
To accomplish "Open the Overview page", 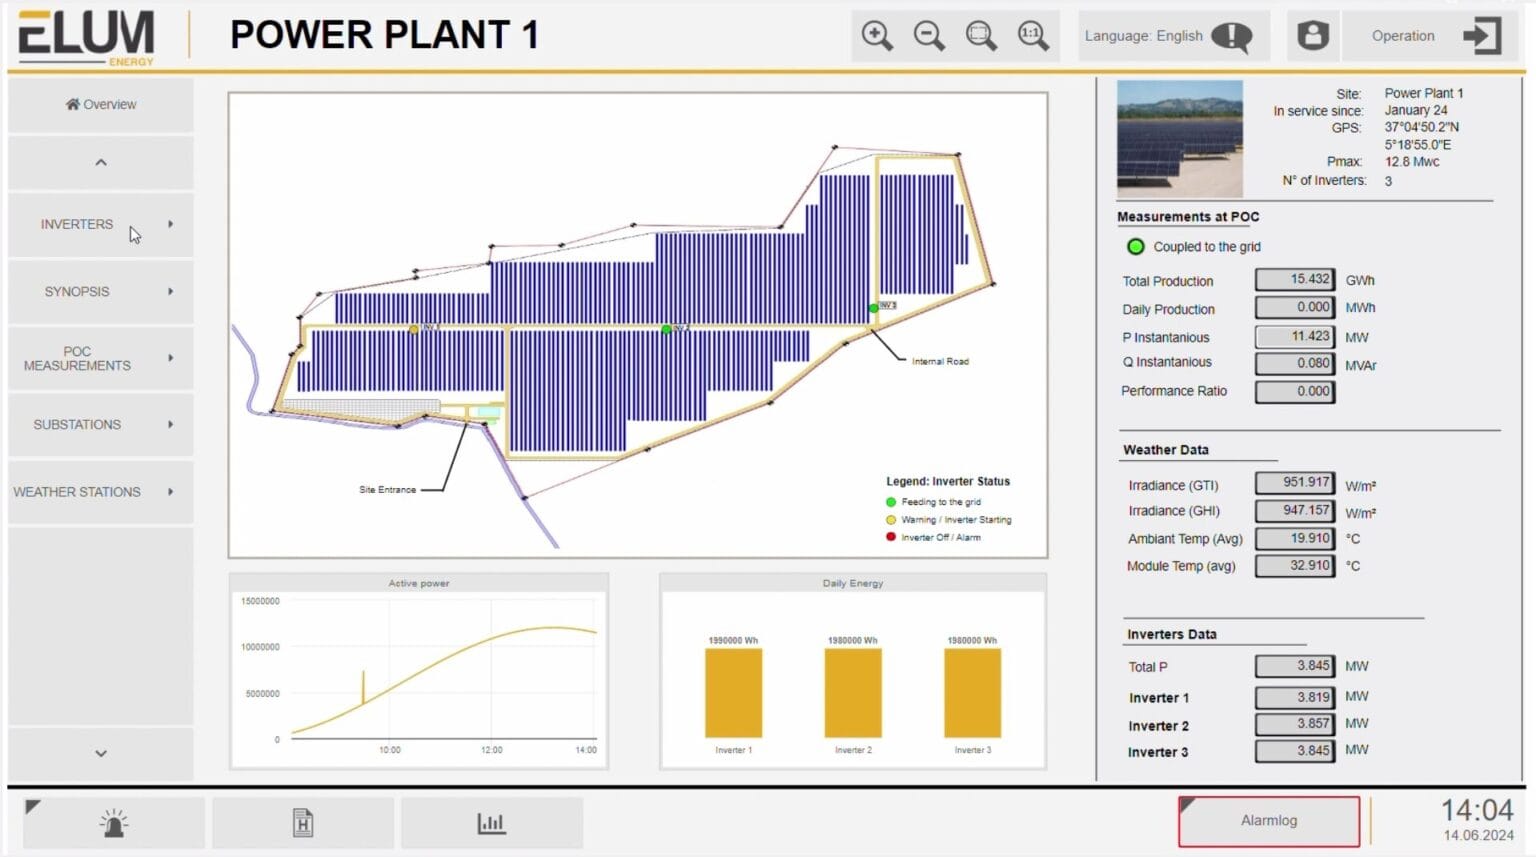I will tap(99, 104).
